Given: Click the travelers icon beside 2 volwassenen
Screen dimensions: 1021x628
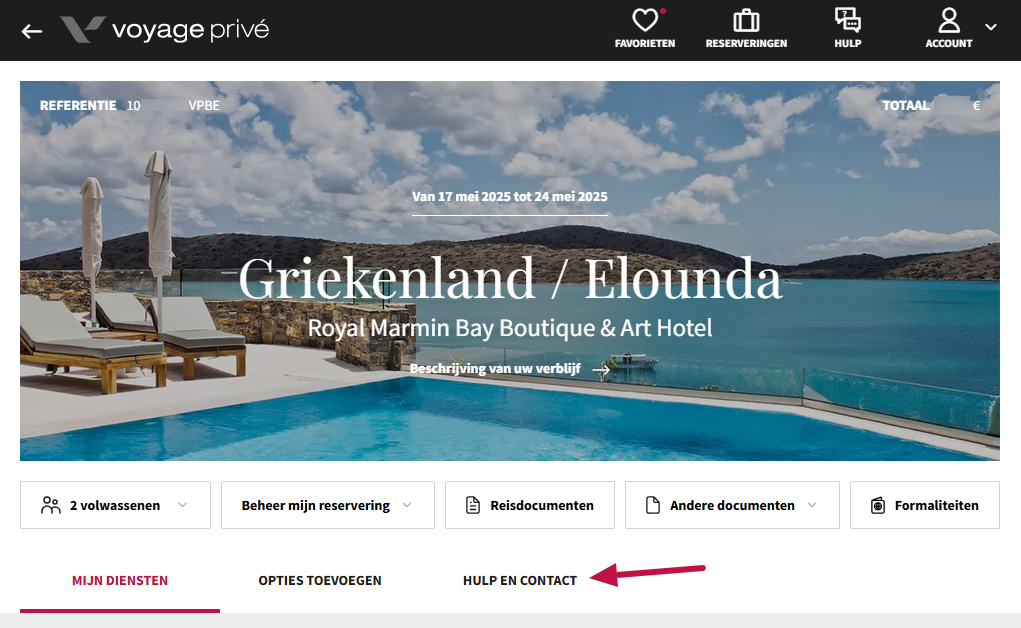Looking at the screenshot, I should (51, 505).
